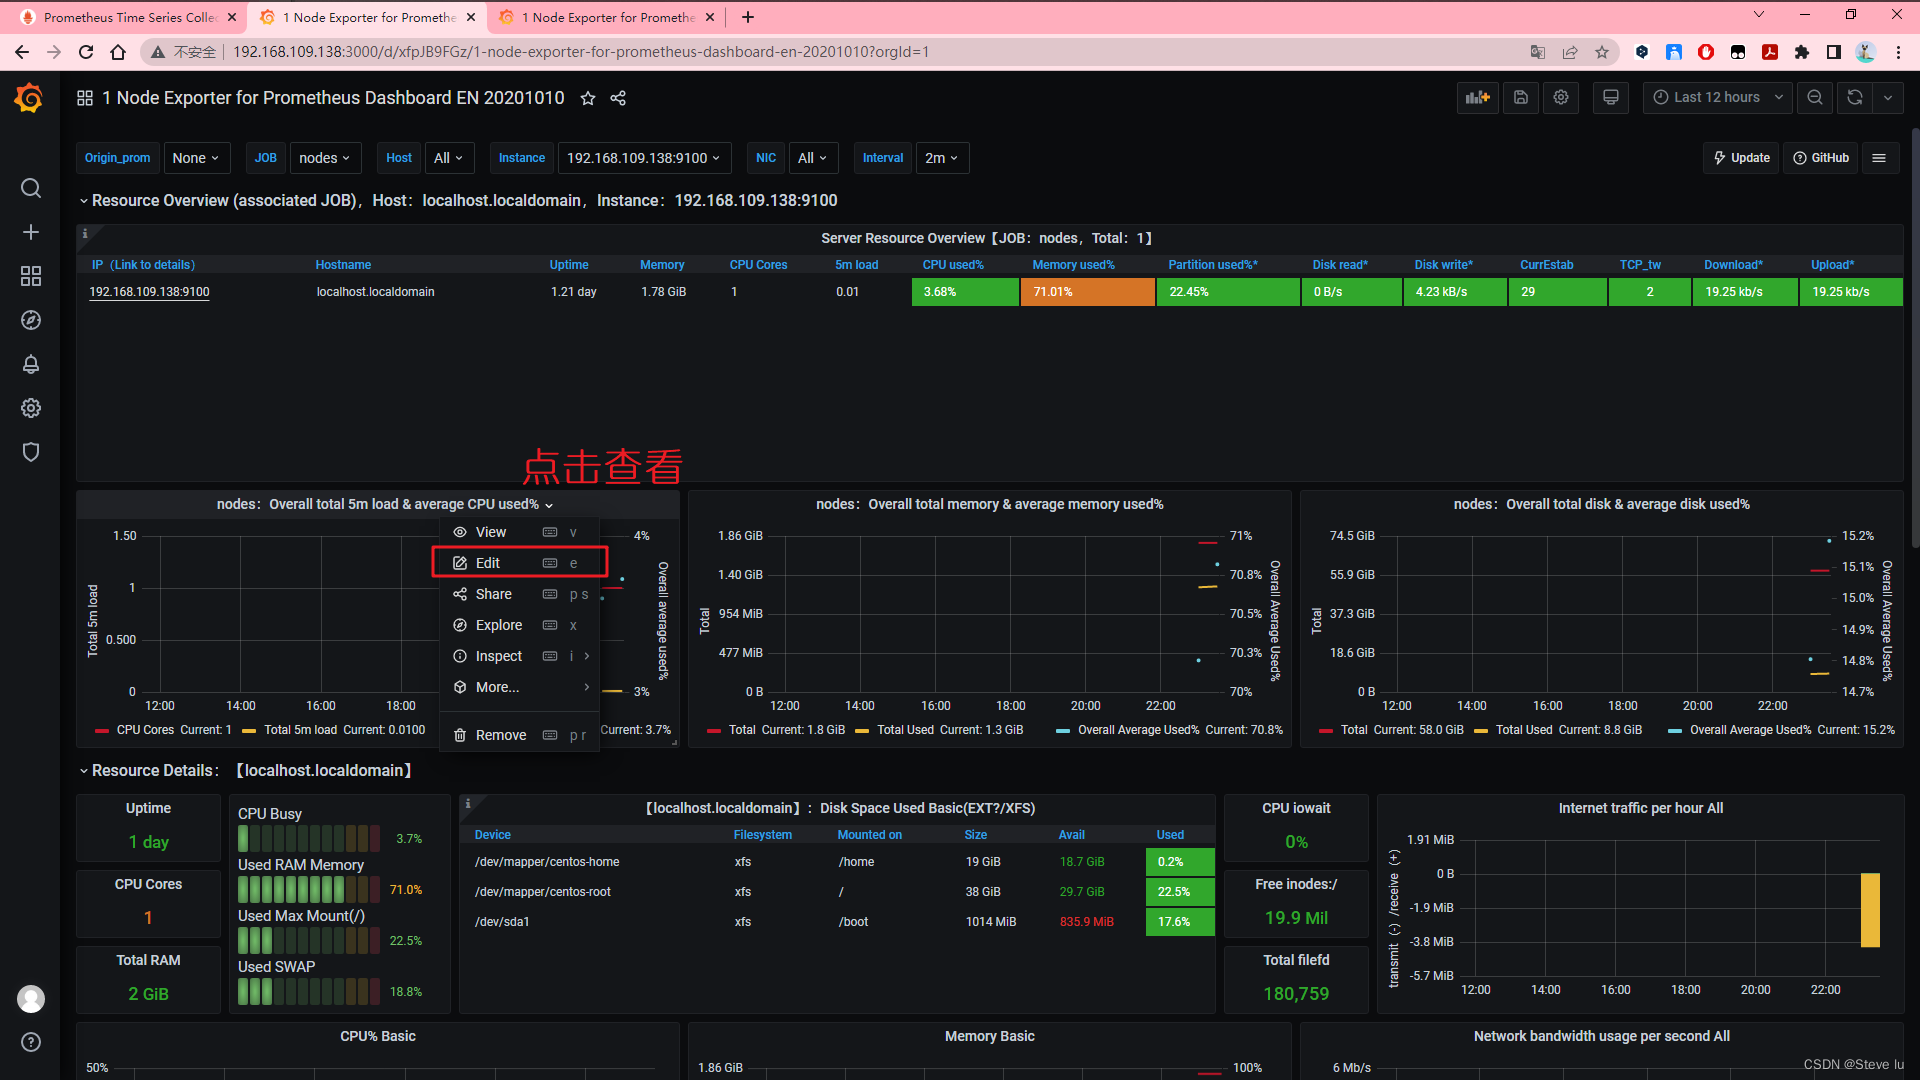Star the dashboard as favorite
Image resolution: width=1920 pixels, height=1080 pixels.
coord(588,98)
